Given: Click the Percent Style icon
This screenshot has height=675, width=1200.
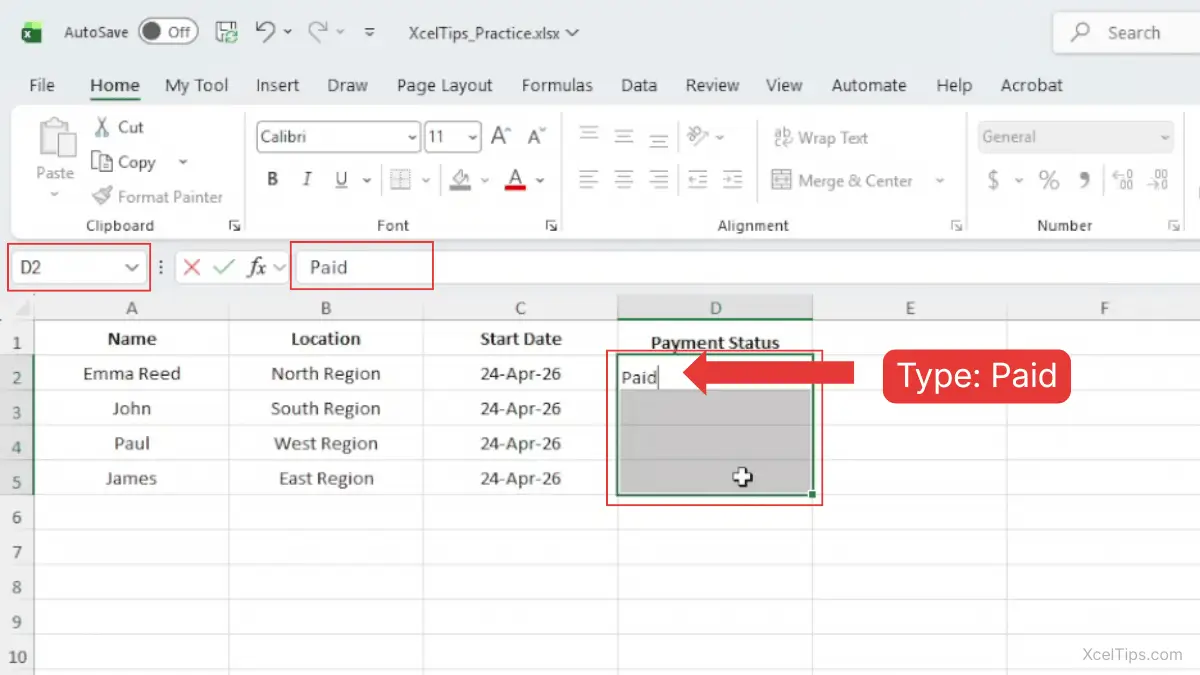Looking at the screenshot, I should pyautogui.click(x=1048, y=180).
